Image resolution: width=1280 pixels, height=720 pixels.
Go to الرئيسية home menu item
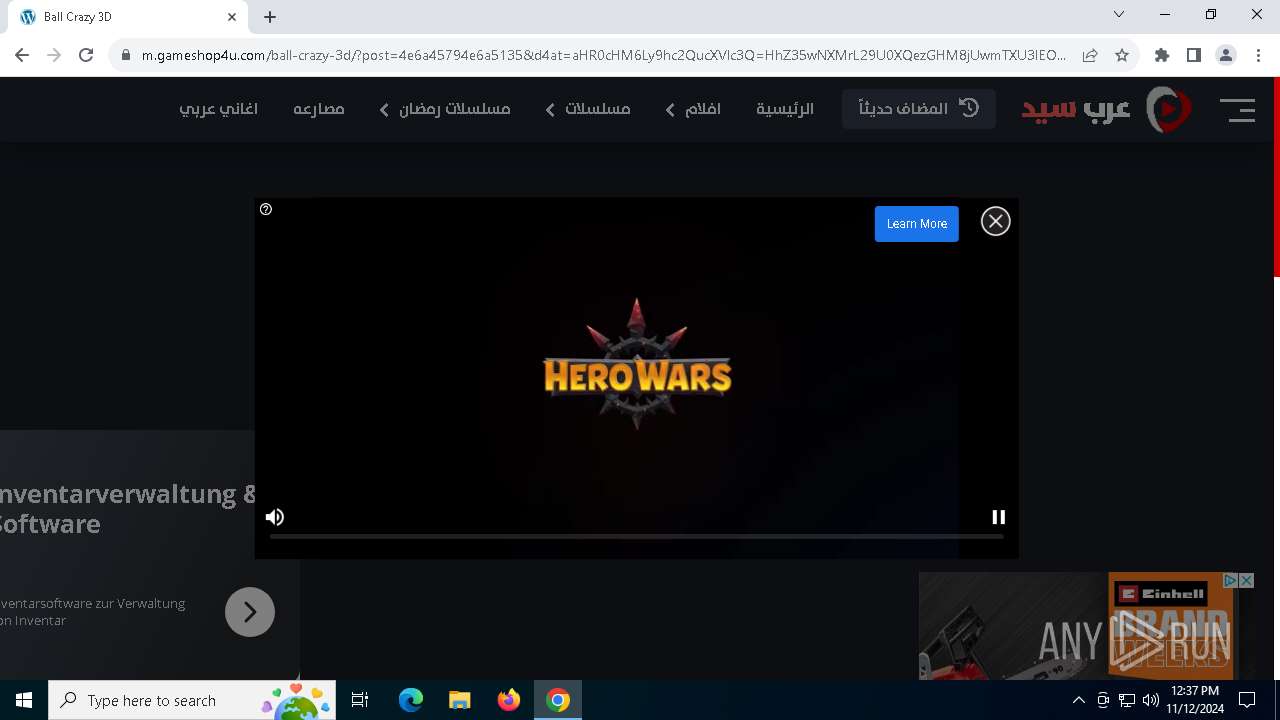tap(785, 109)
